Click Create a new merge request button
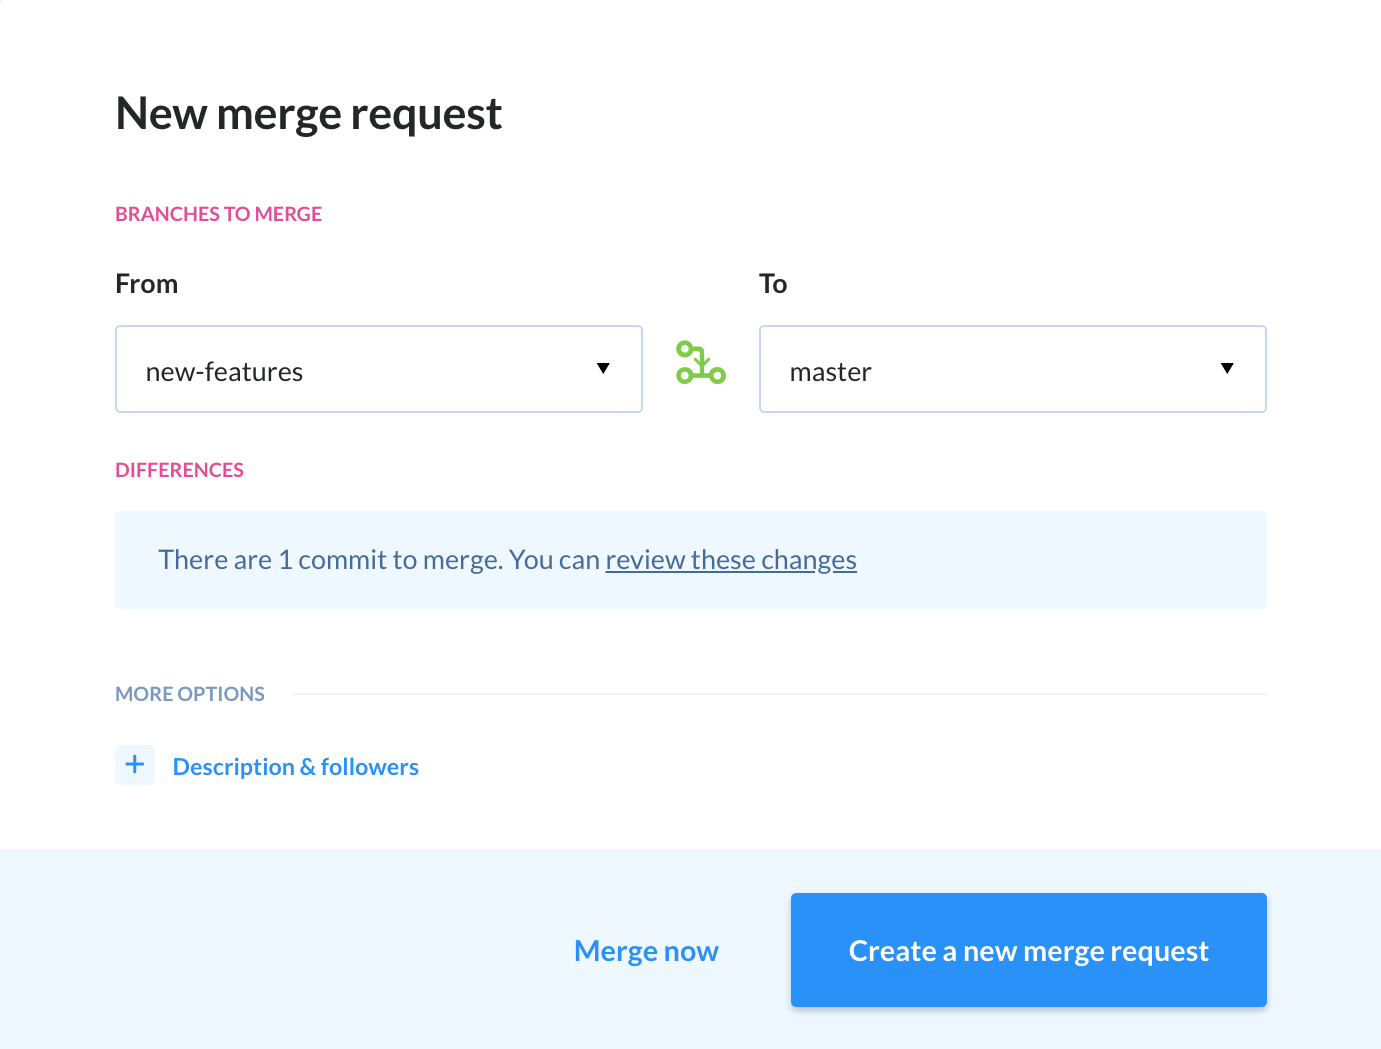 [1029, 950]
